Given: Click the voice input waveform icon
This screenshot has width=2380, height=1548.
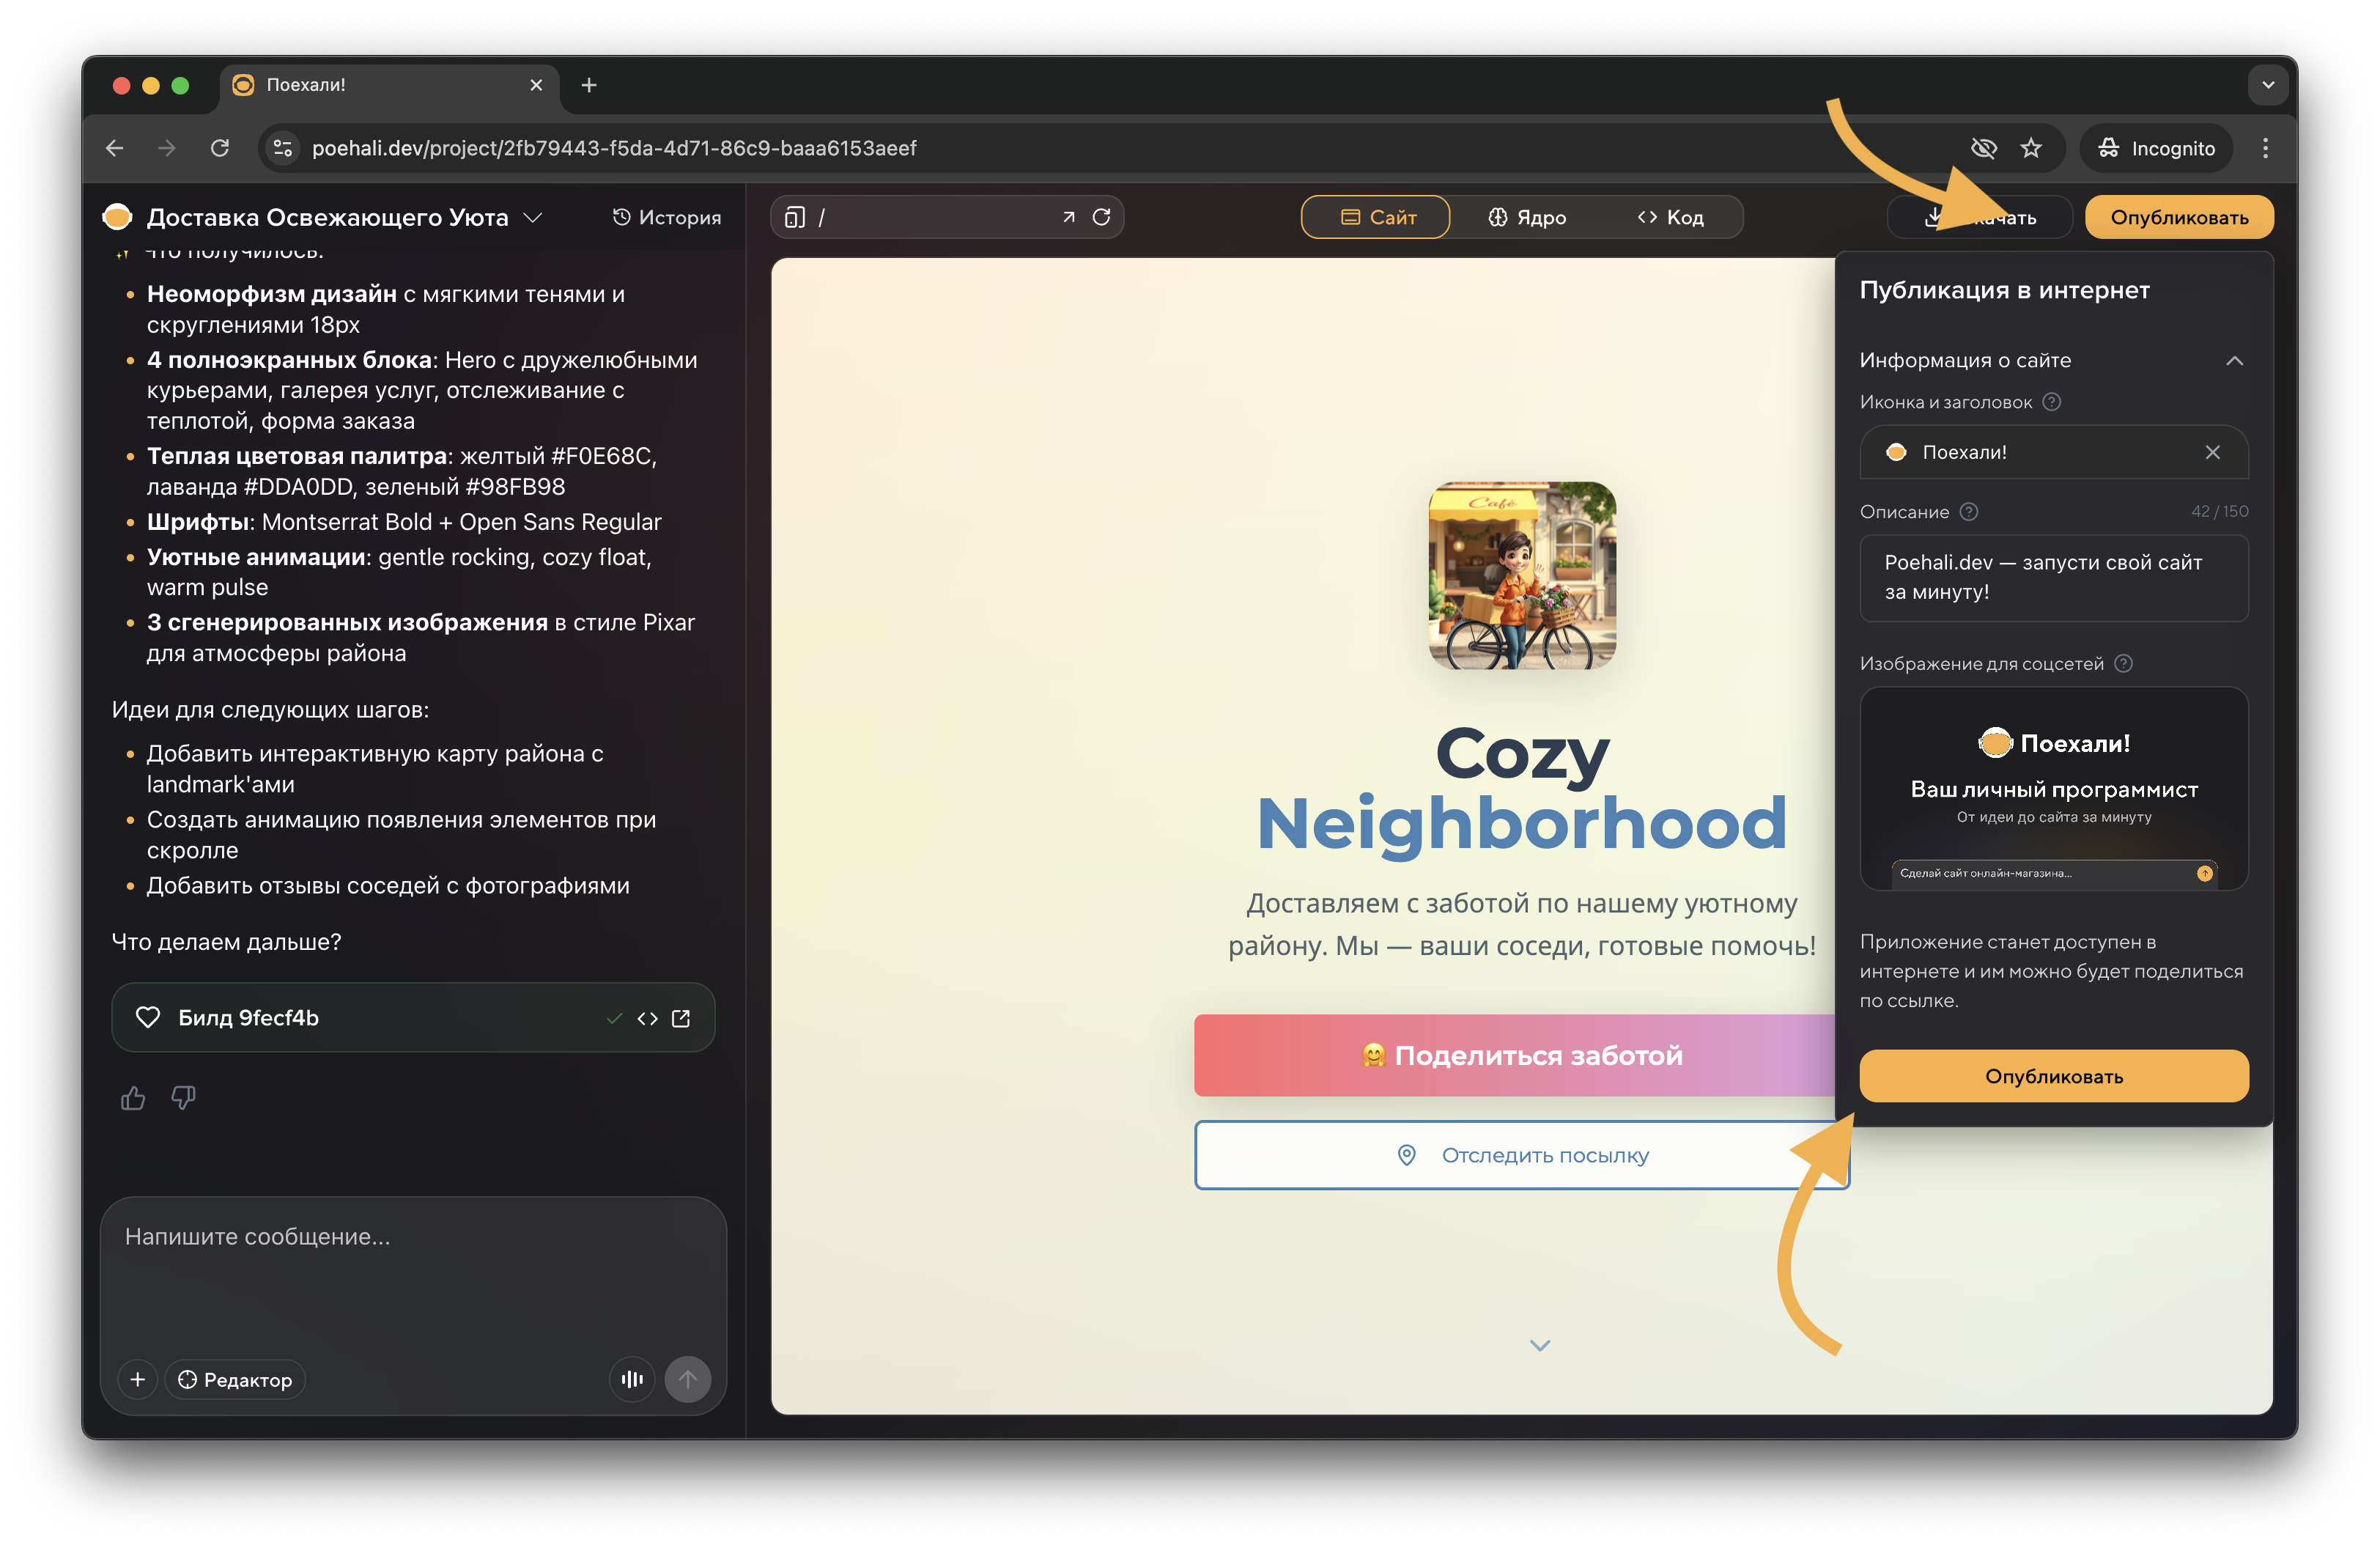Looking at the screenshot, I should (632, 1379).
